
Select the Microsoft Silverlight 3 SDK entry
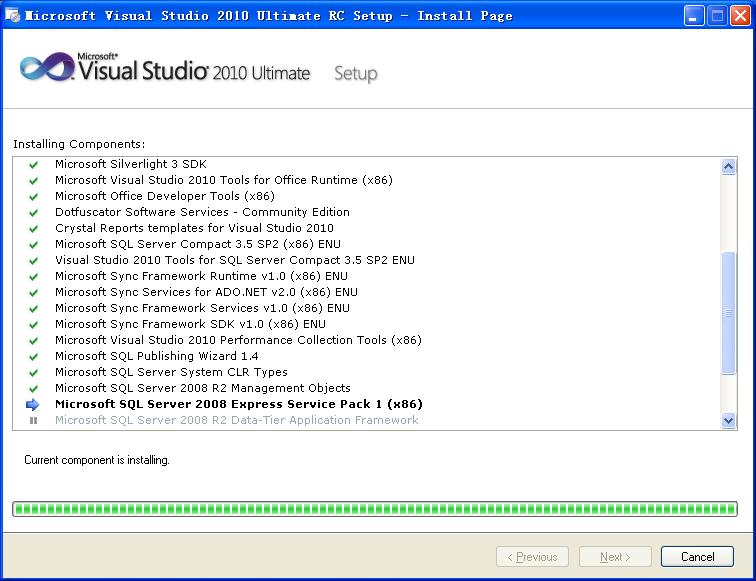click(x=131, y=164)
